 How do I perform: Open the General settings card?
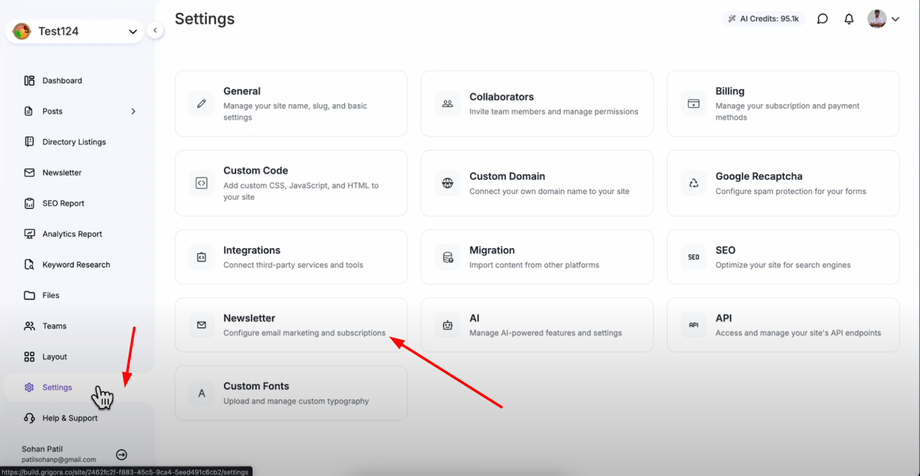pyautogui.click(x=291, y=104)
